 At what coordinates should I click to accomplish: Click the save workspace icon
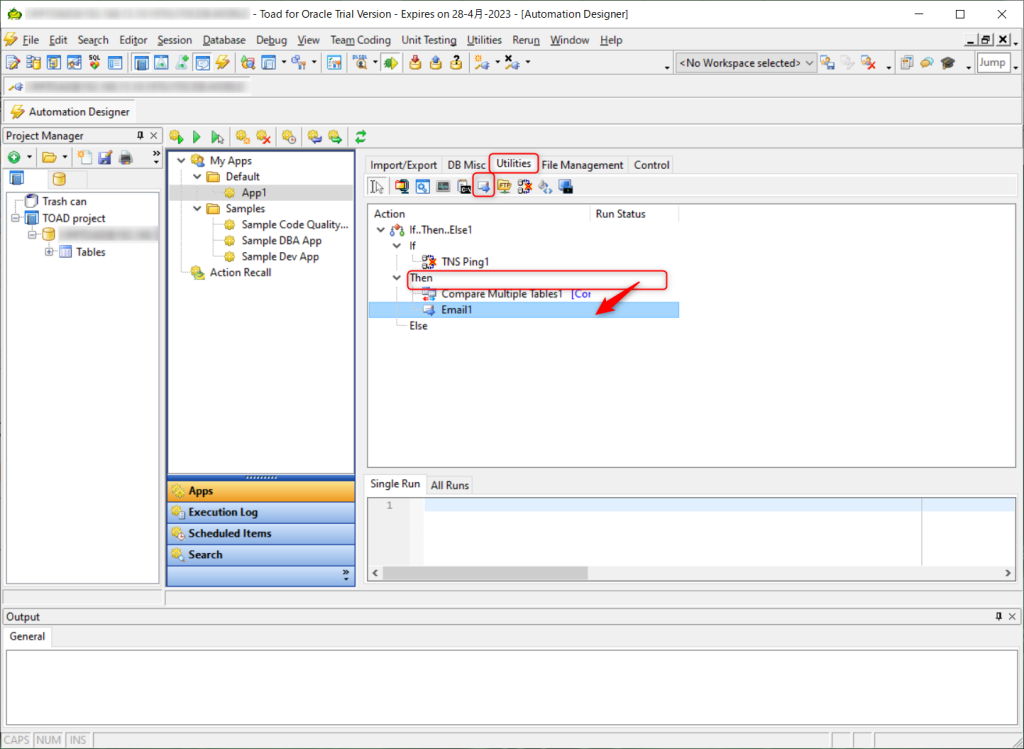[827, 63]
